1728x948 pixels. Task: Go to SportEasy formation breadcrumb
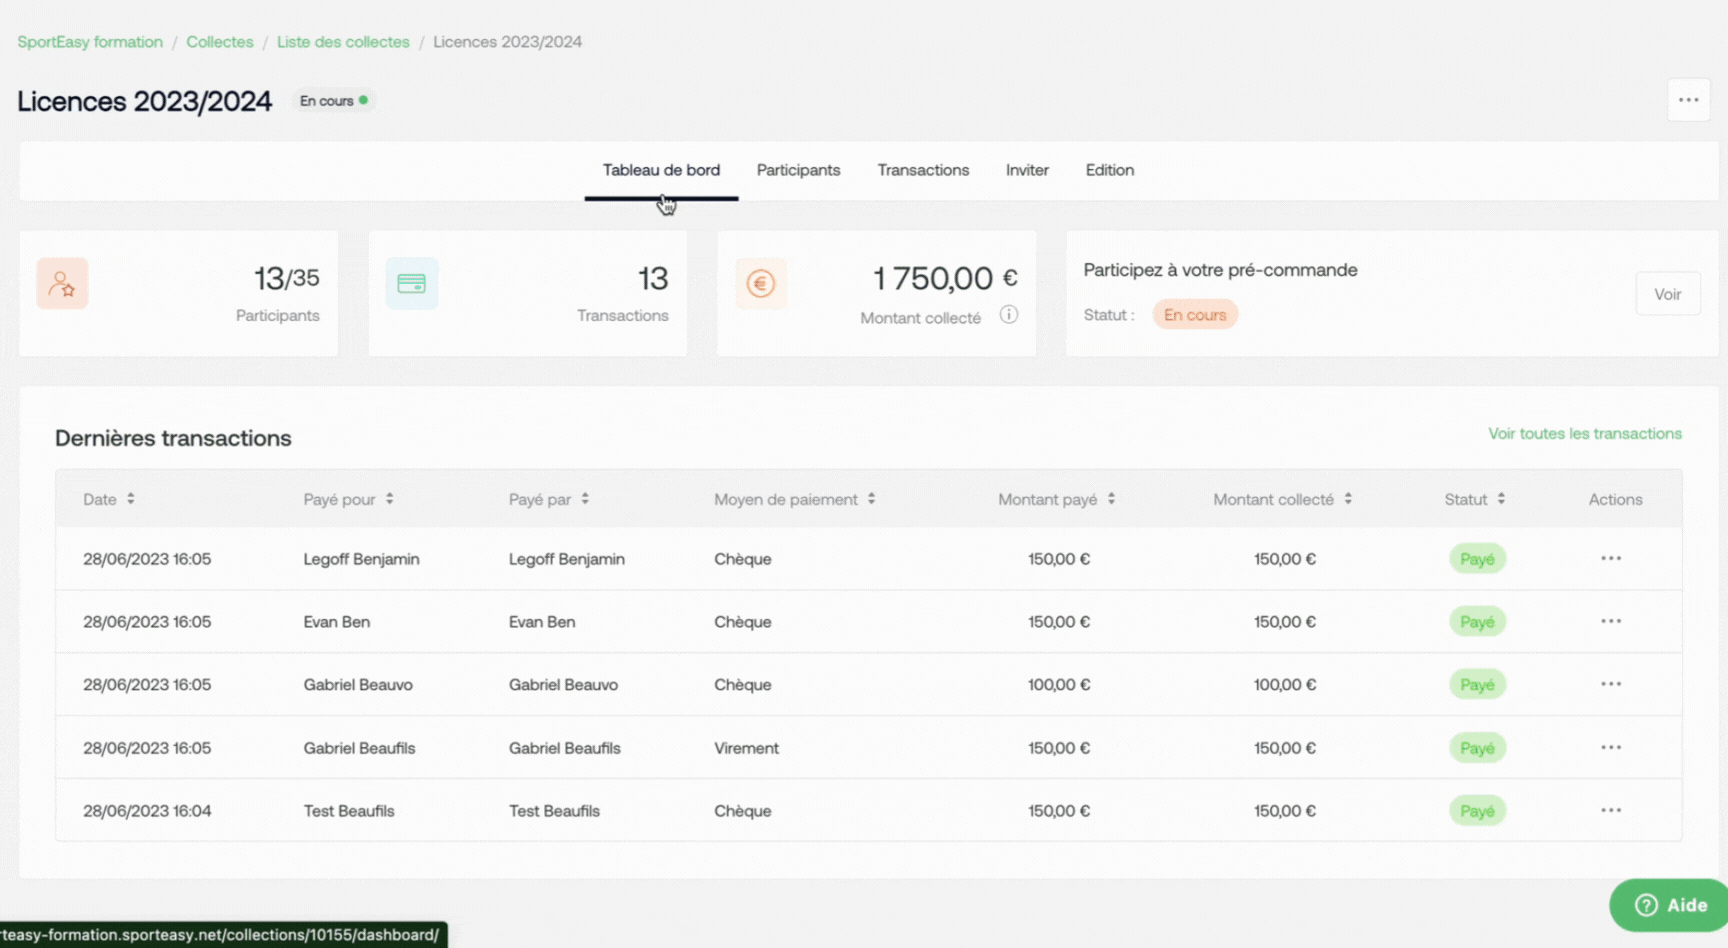pyautogui.click(x=90, y=42)
